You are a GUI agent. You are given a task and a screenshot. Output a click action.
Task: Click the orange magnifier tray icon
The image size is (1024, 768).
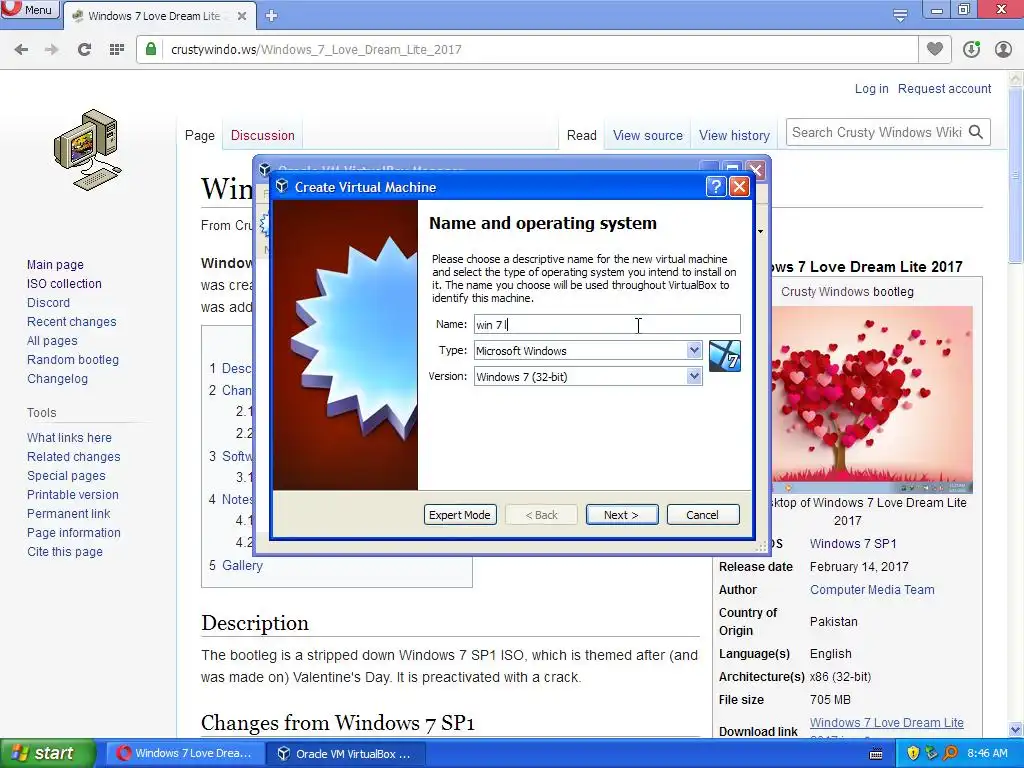point(951,753)
